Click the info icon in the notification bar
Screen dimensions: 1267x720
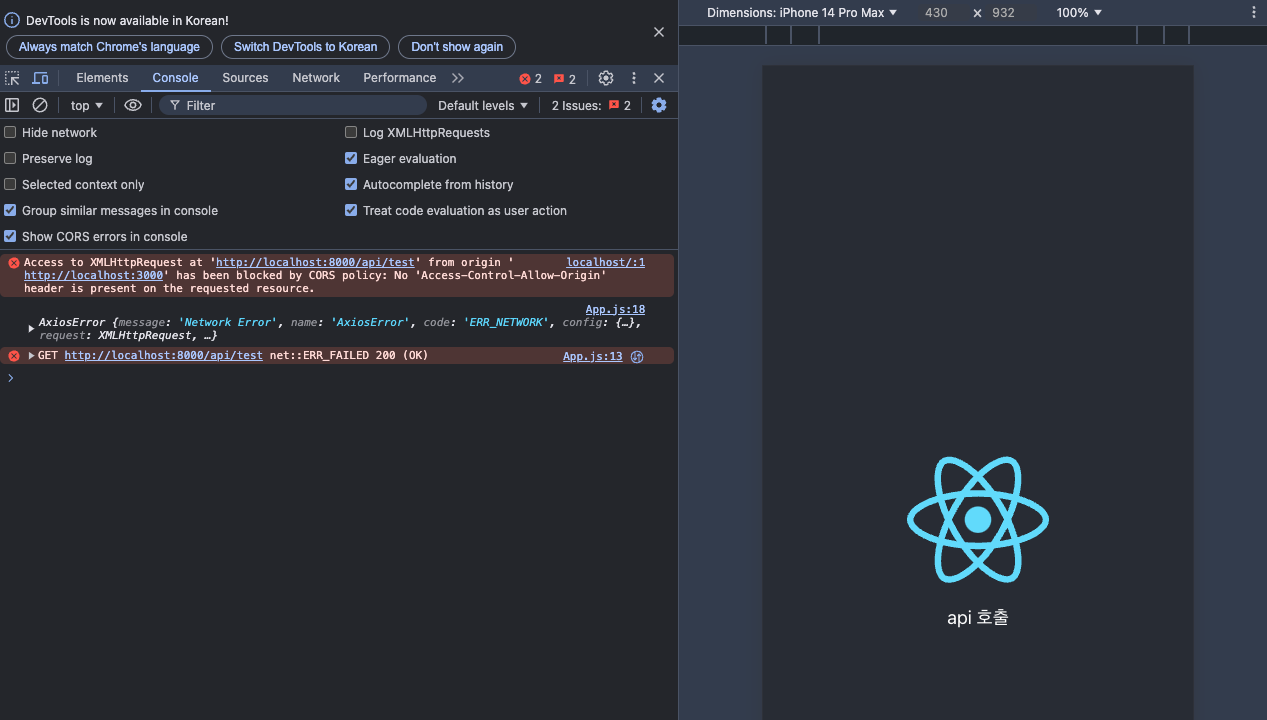pos(12,20)
